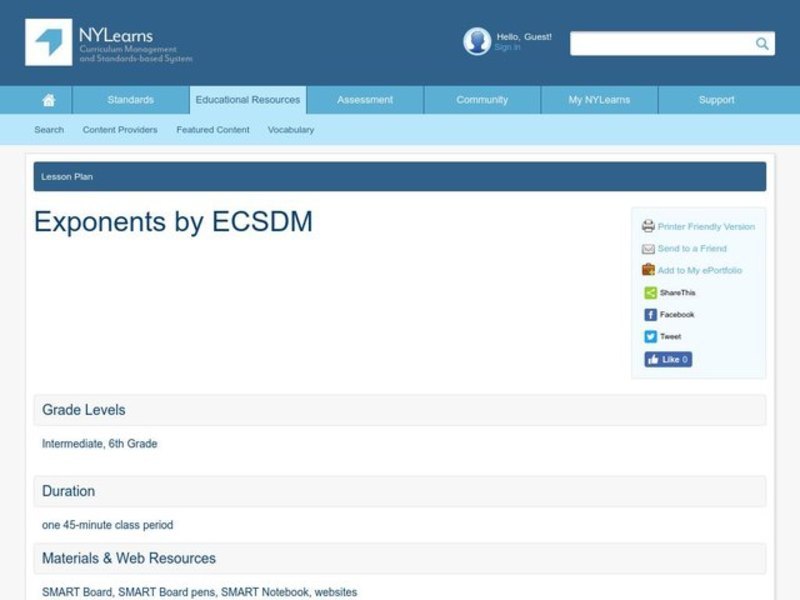Click the envelope icon for Send to a Friend
Viewport: 800px width, 600px height.
[x=648, y=249]
